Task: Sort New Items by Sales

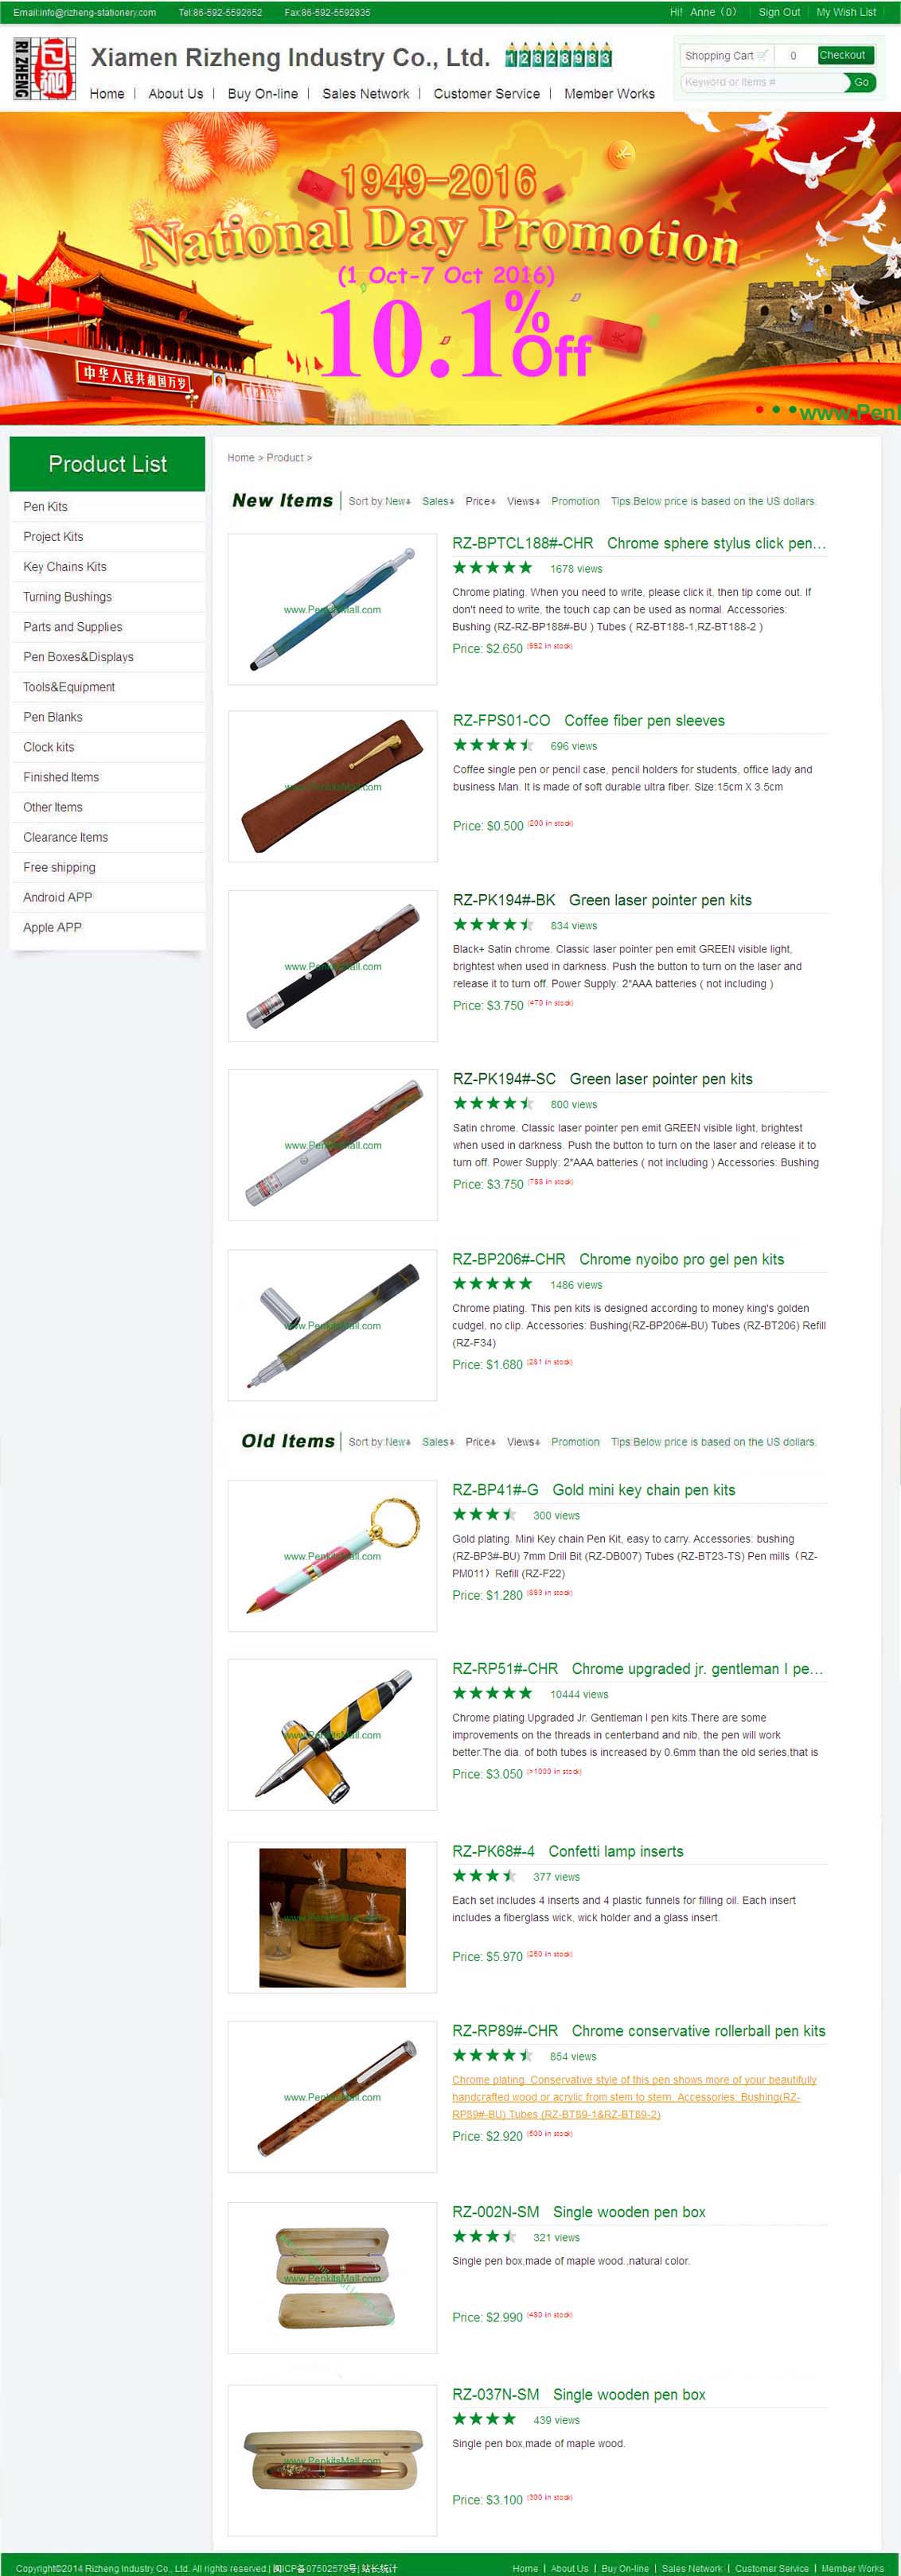Action: coord(438,501)
